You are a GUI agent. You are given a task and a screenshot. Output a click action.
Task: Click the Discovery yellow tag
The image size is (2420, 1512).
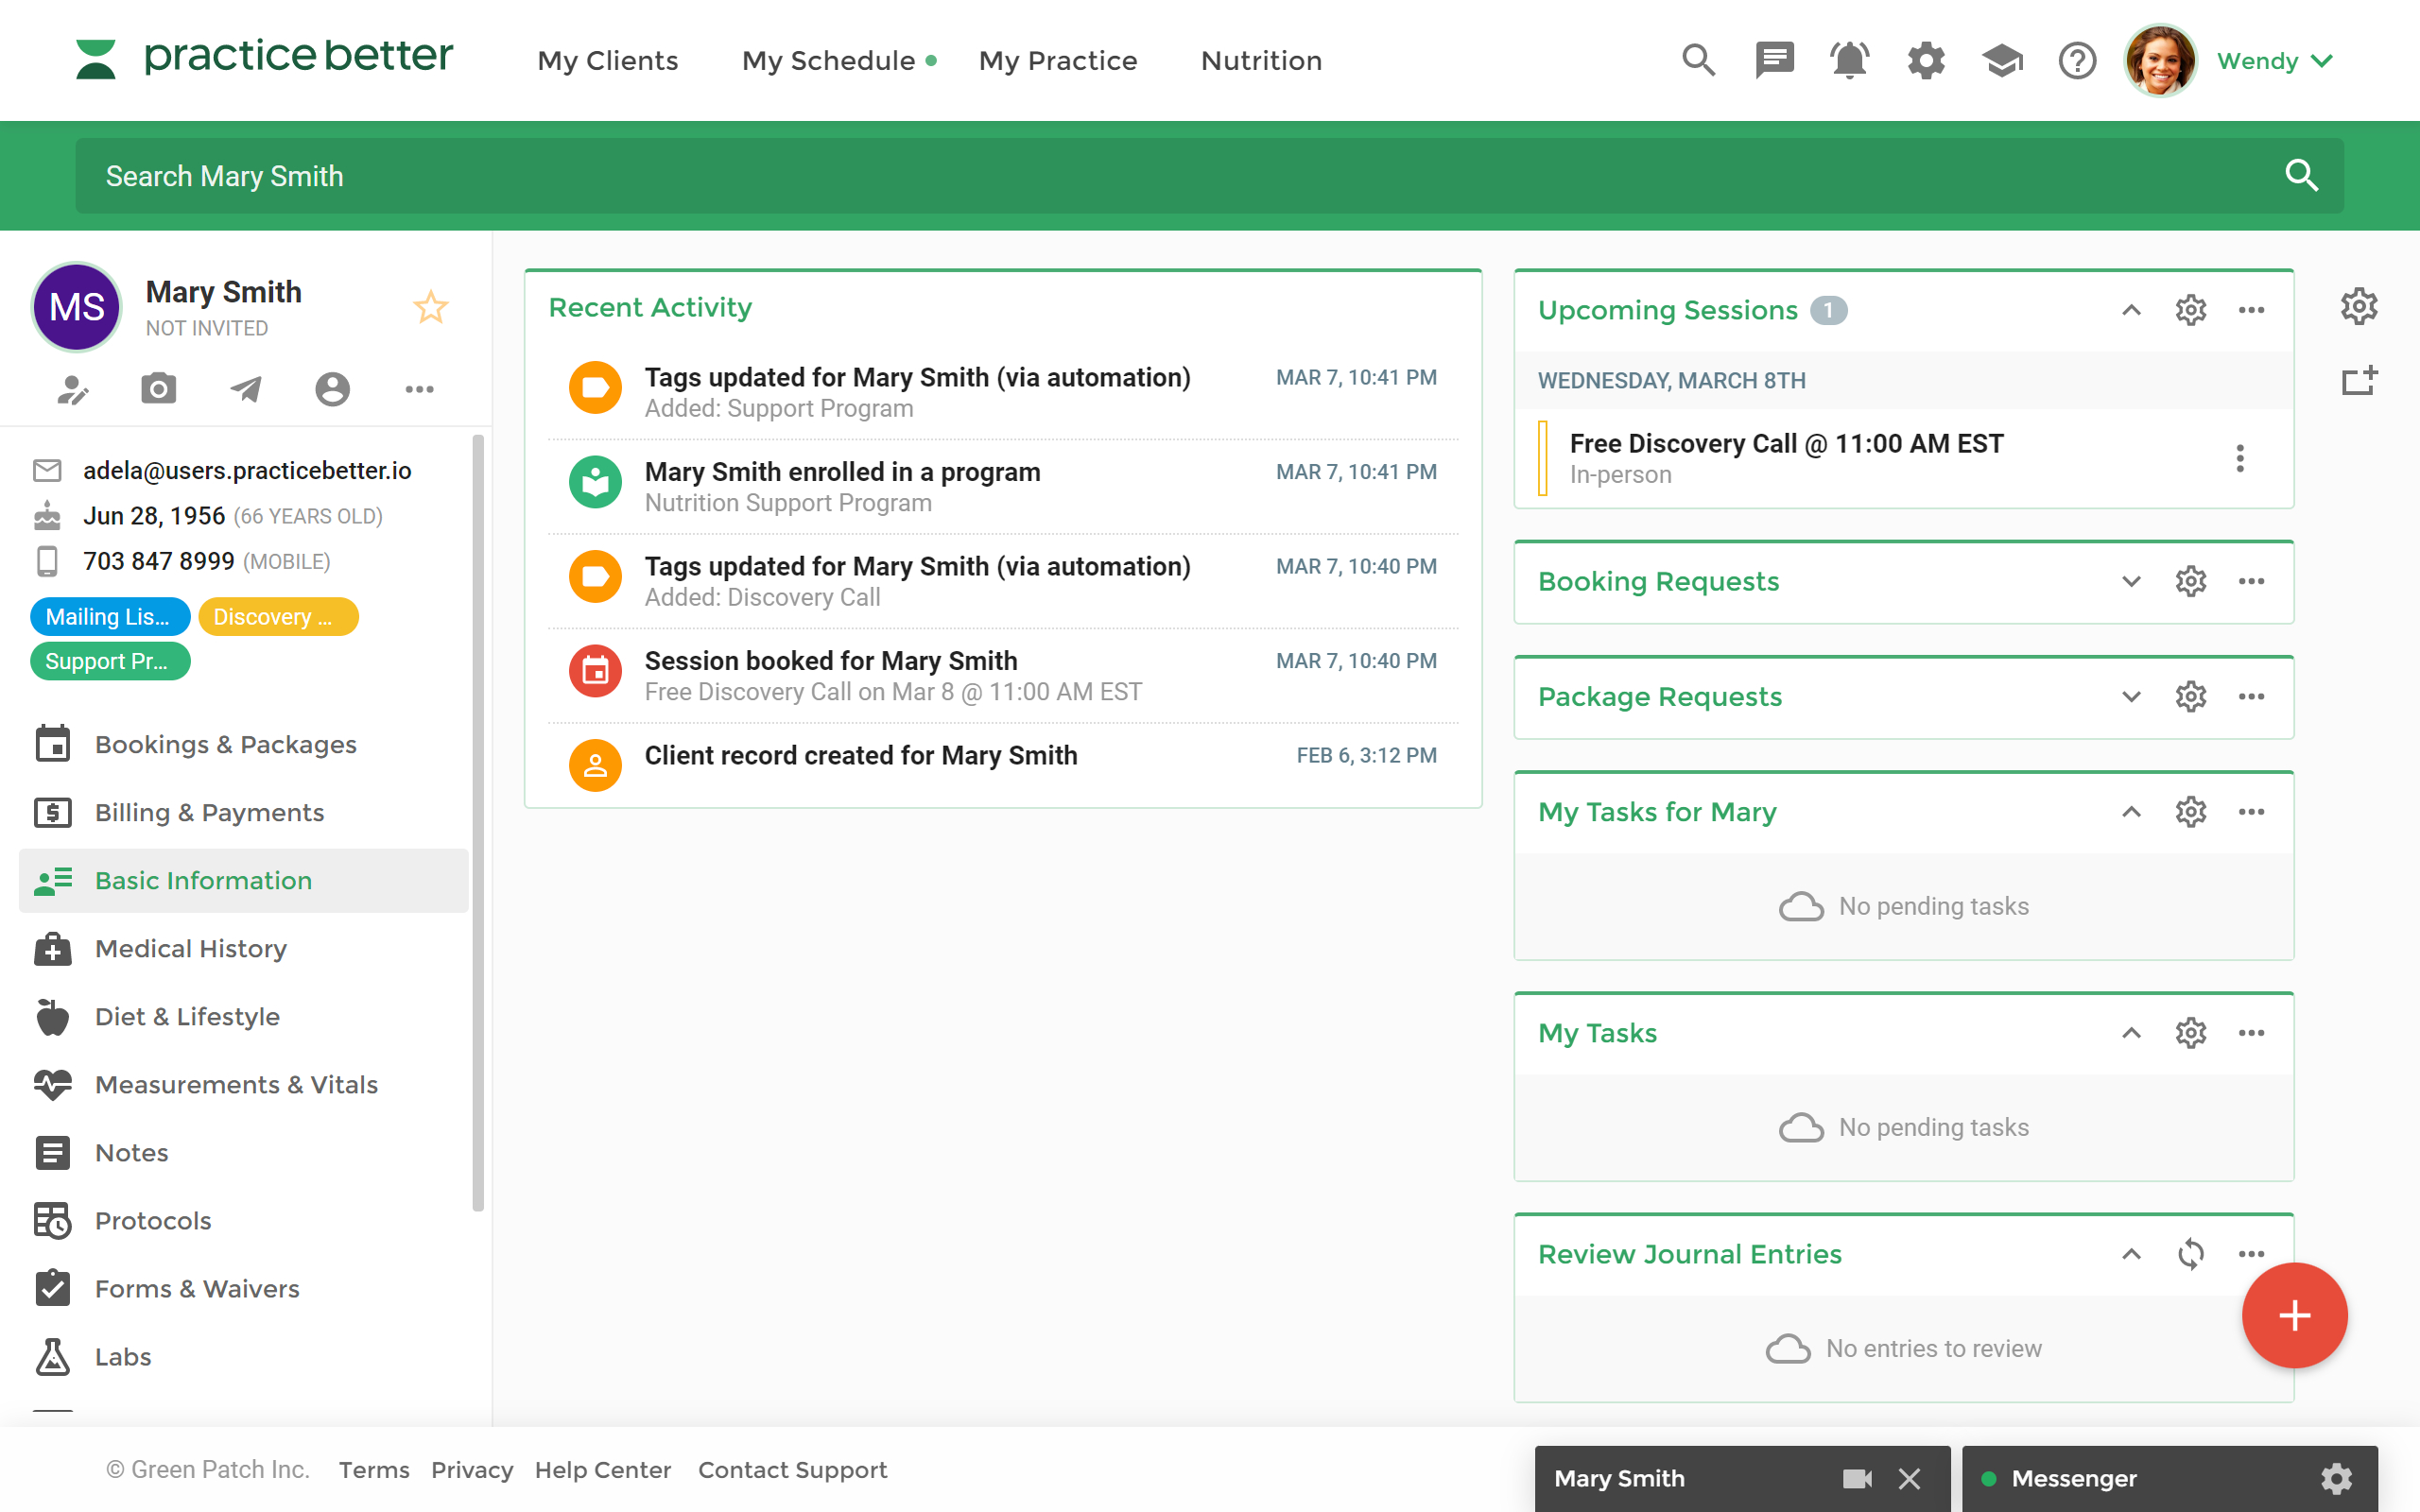click(x=278, y=617)
